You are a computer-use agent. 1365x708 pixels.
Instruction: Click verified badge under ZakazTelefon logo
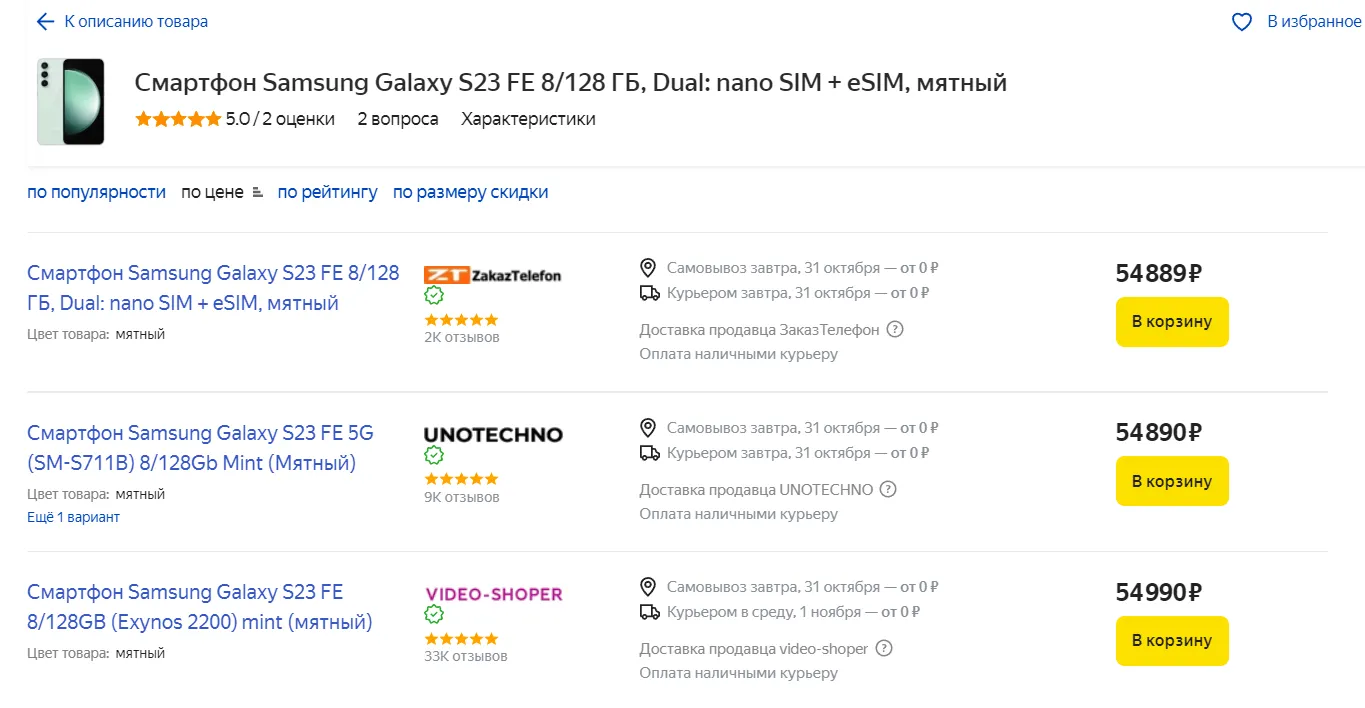[x=434, y=296]
